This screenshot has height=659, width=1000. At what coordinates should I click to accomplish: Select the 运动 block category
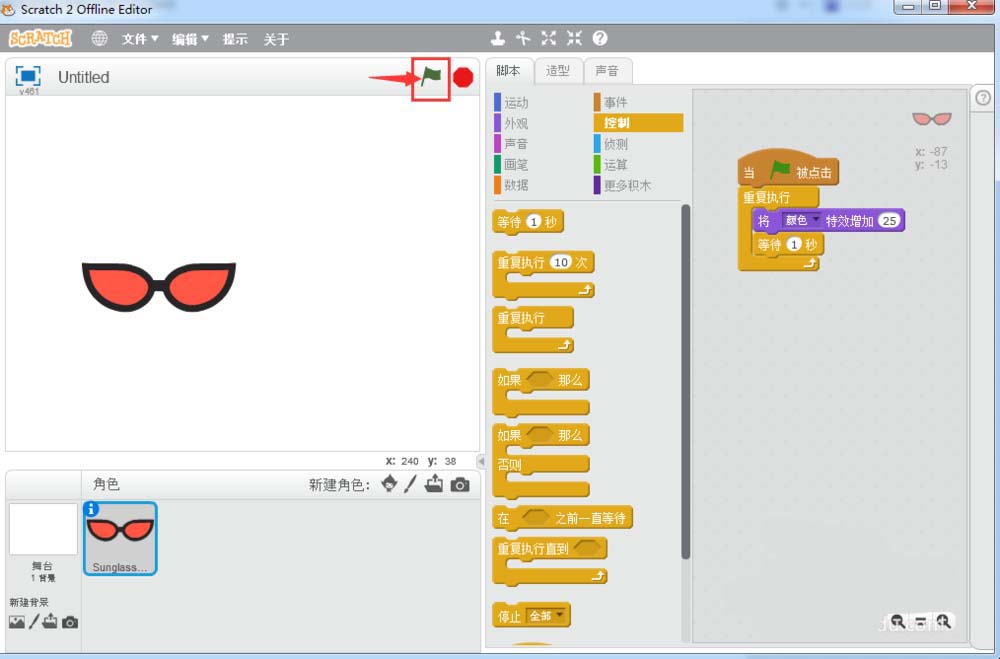coord(516,103)
